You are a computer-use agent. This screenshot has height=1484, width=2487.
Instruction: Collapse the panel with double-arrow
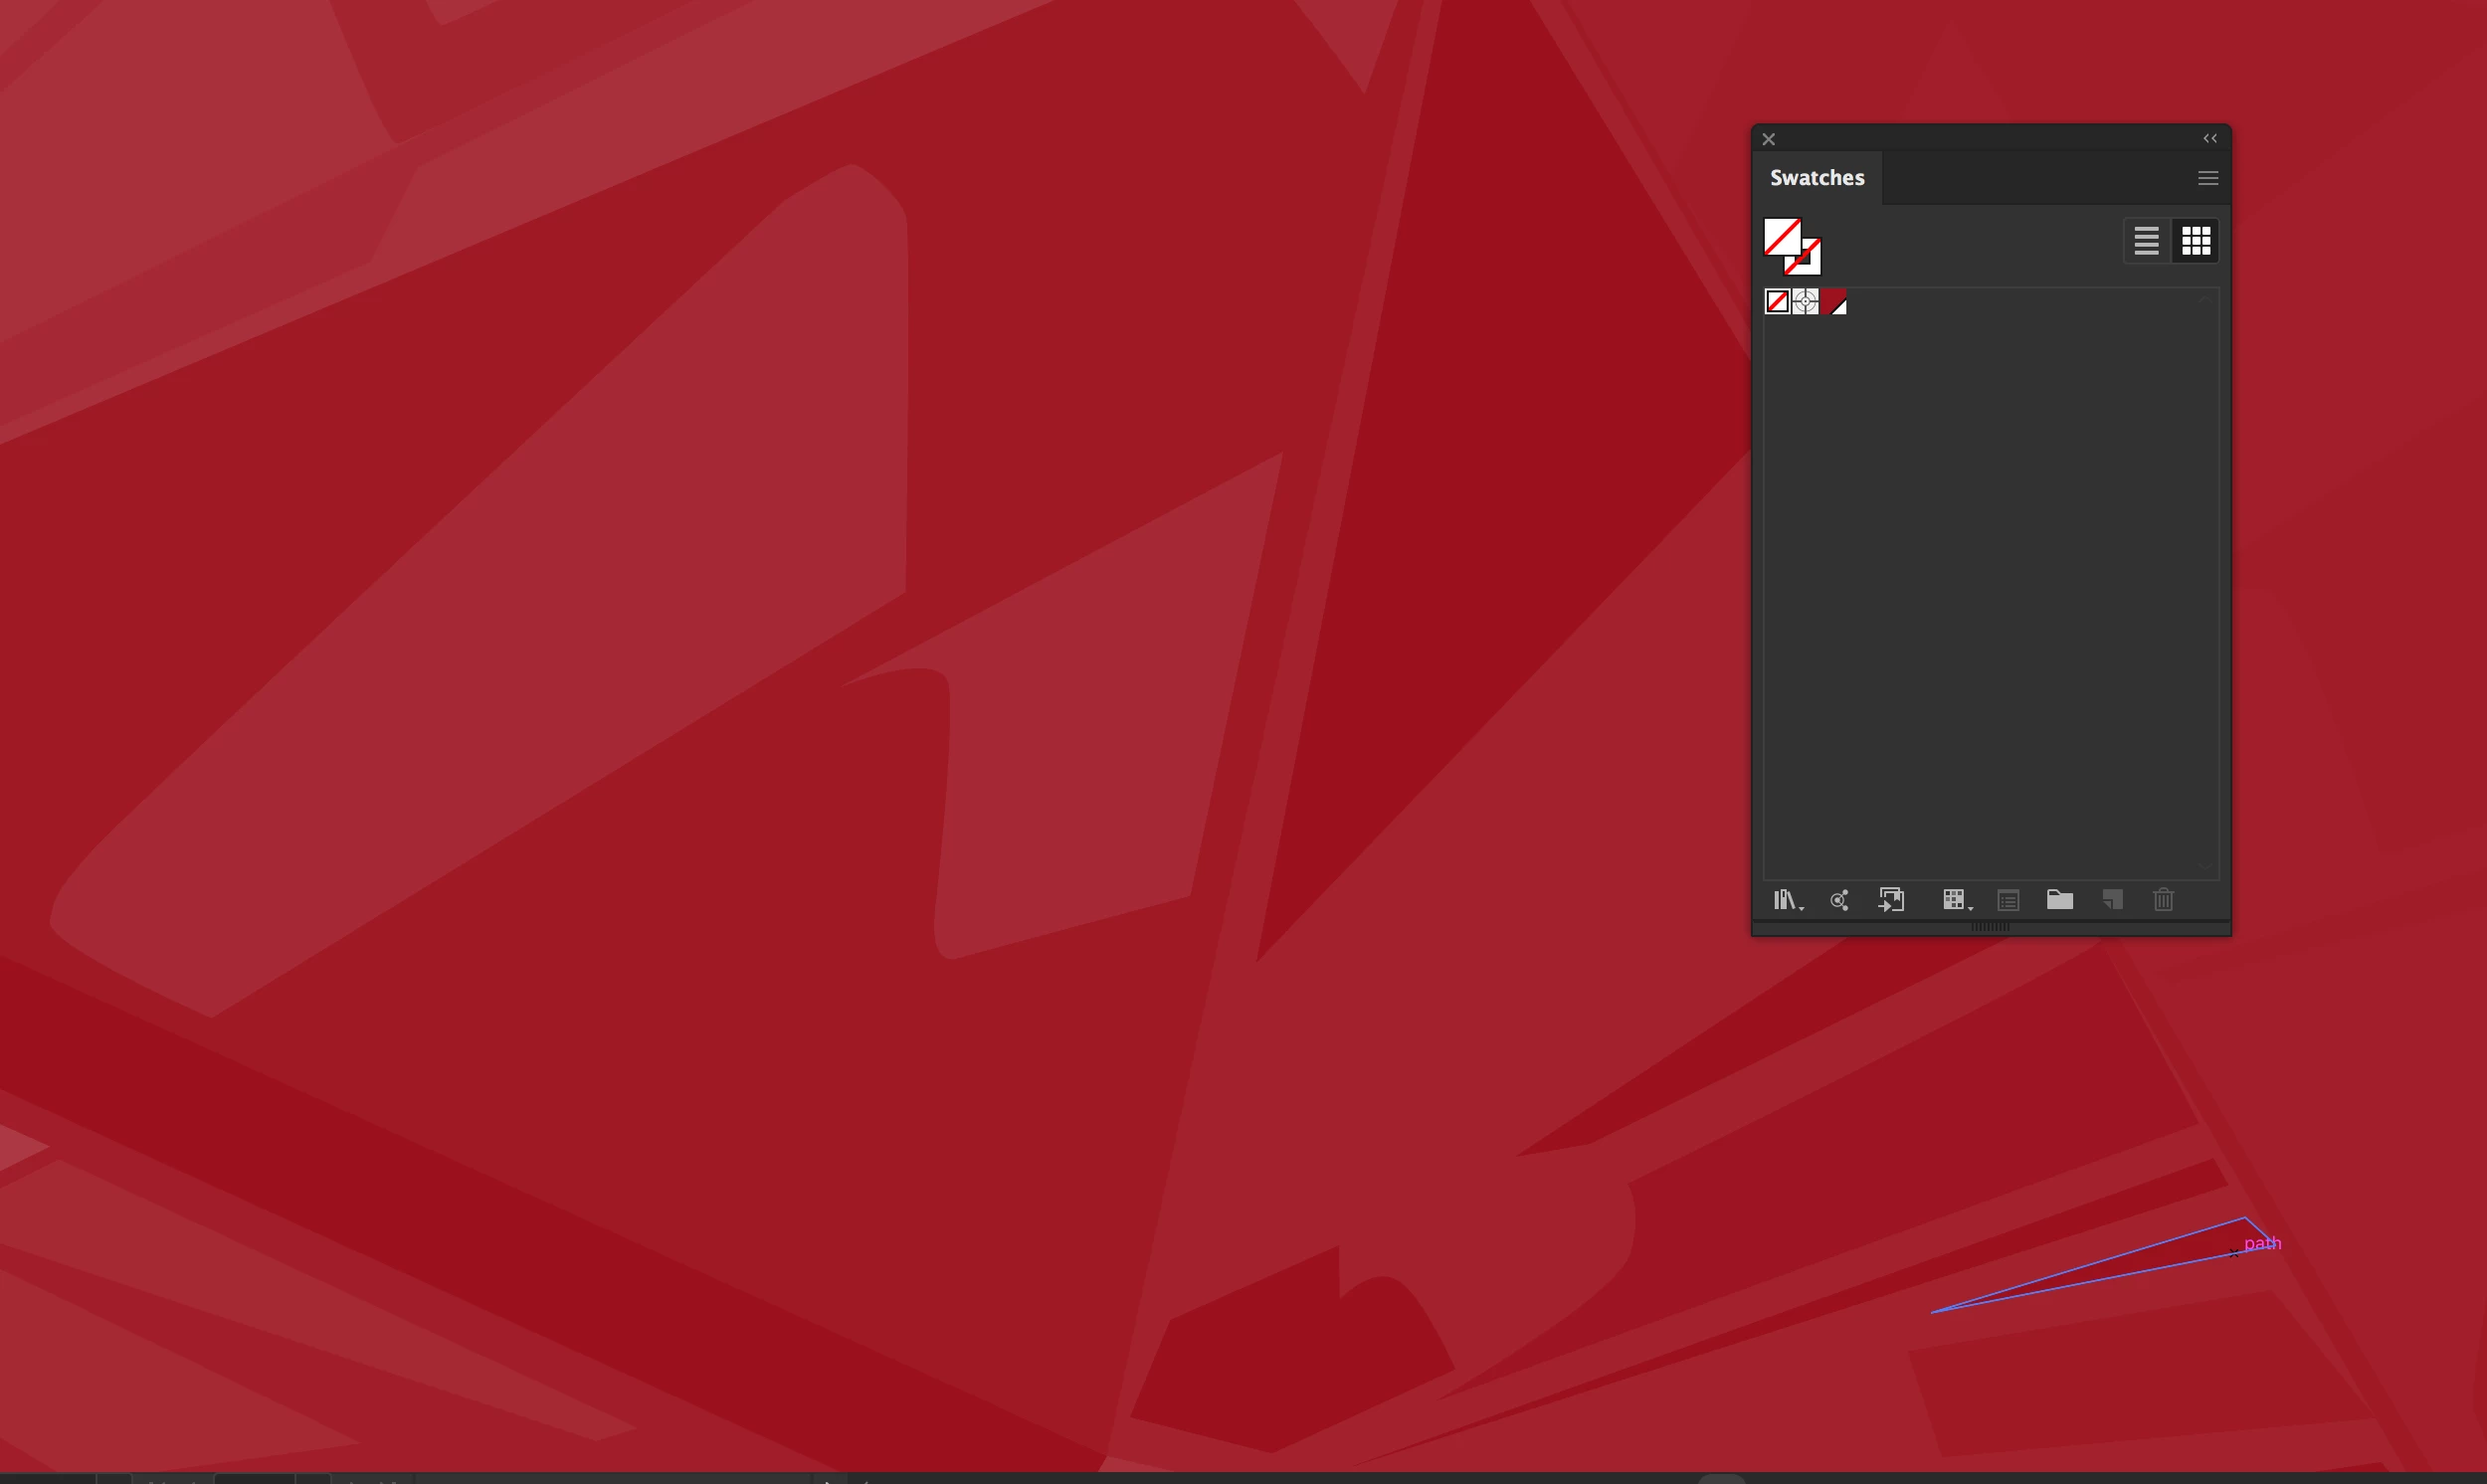[x=2210, y=139]
